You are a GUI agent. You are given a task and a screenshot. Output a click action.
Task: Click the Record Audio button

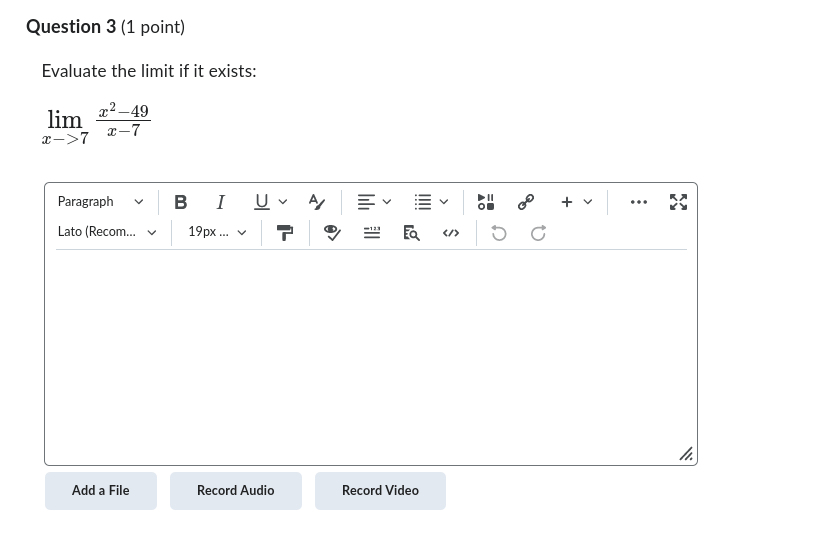(236, 491)
